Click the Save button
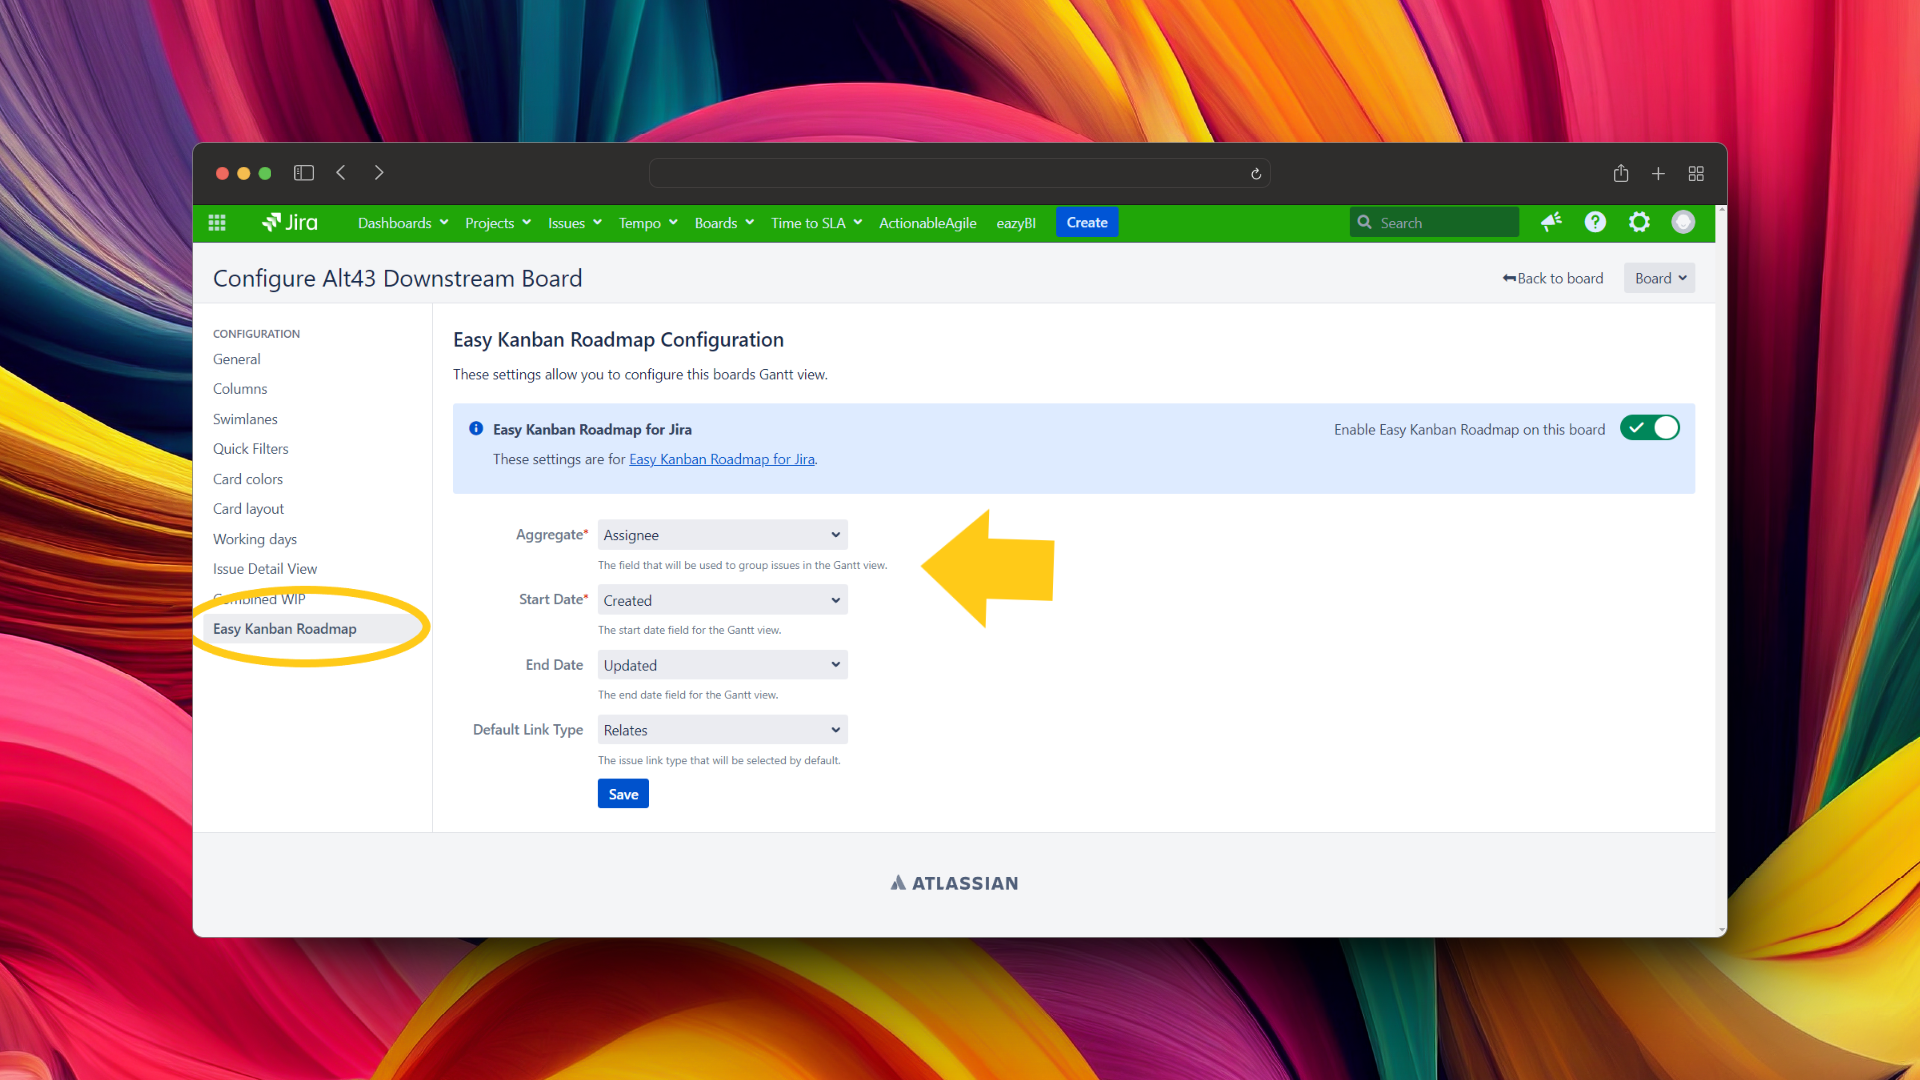 point(623,794)
